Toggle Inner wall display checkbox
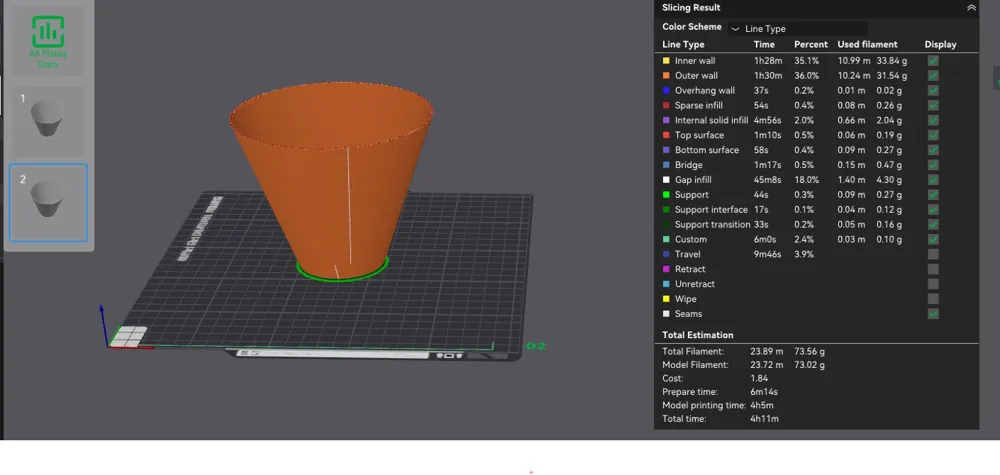The image size is (1000, 475). [933, 61]
